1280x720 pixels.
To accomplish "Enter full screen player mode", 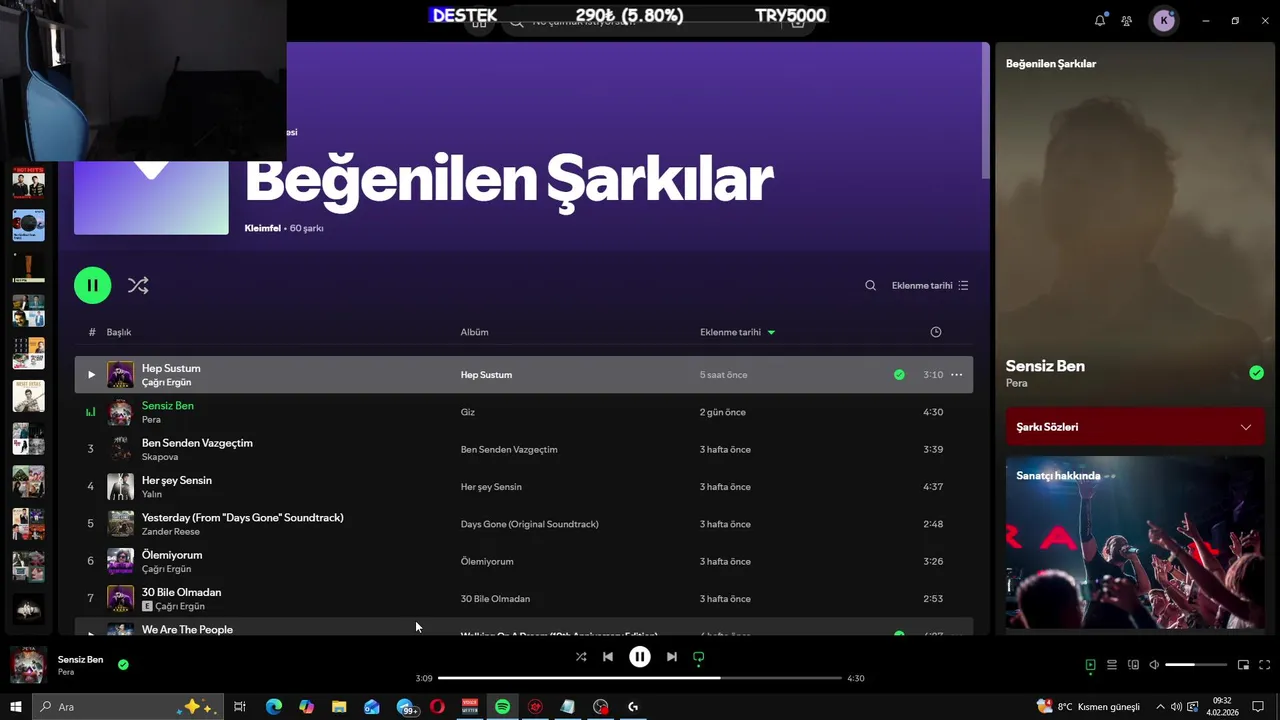I will coord(1264,665).
